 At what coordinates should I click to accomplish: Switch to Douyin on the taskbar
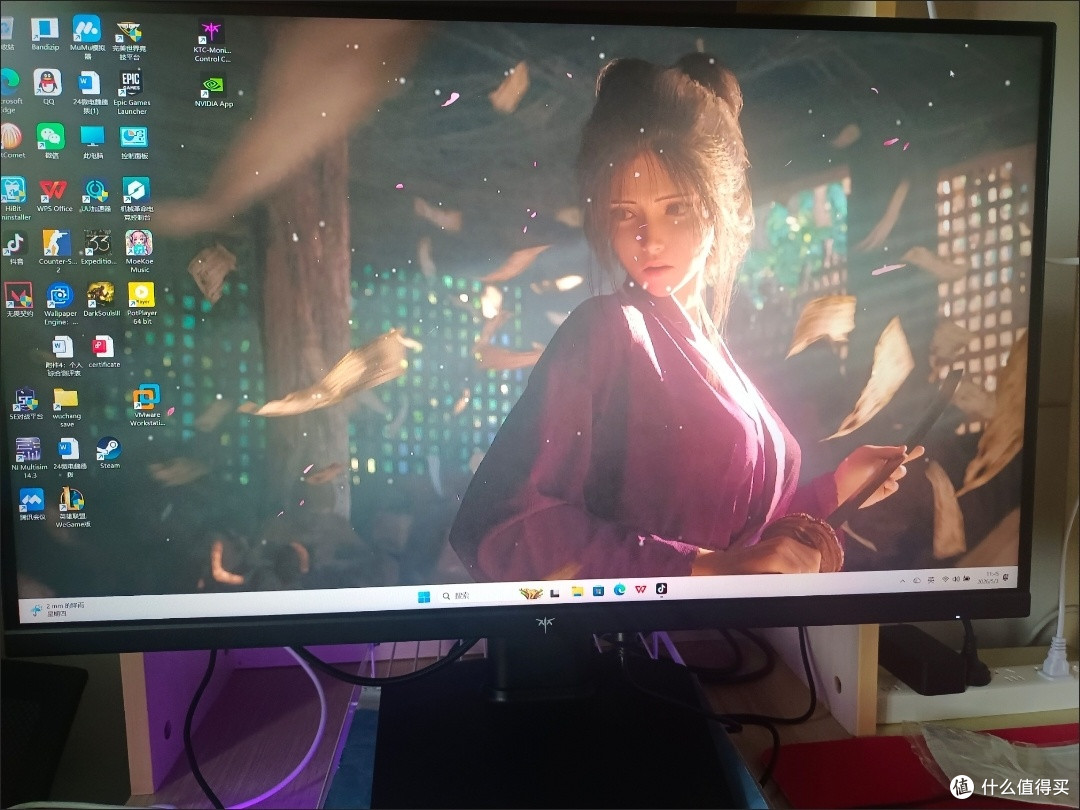coord(661,588)
